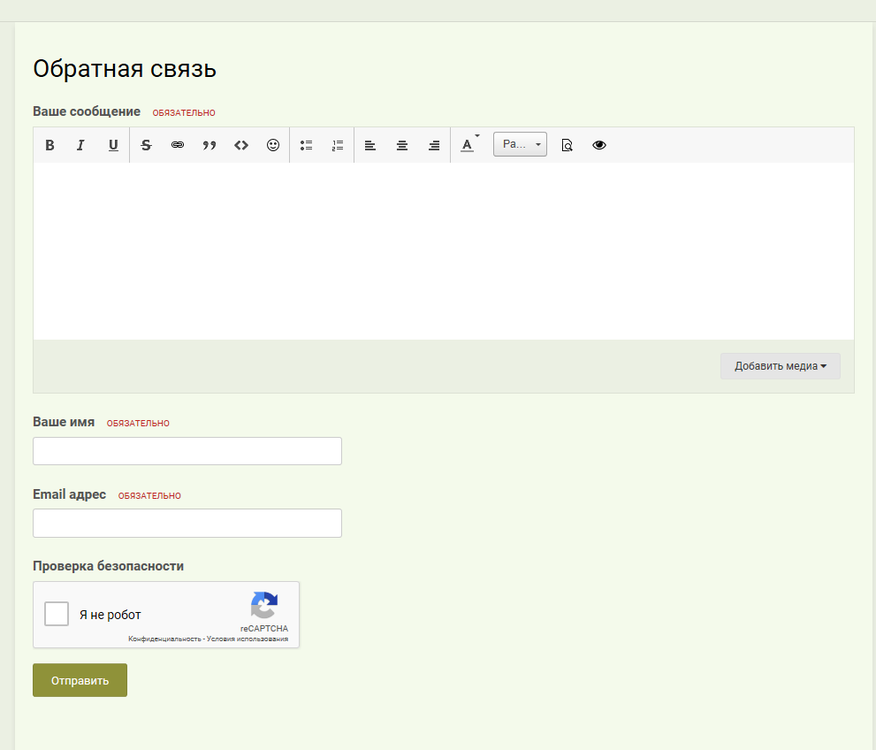The height and width of the screenshot is (750, 876).
Task: Open the reCAPTCHA "Конфиденциальность" link
Action: 164,639
